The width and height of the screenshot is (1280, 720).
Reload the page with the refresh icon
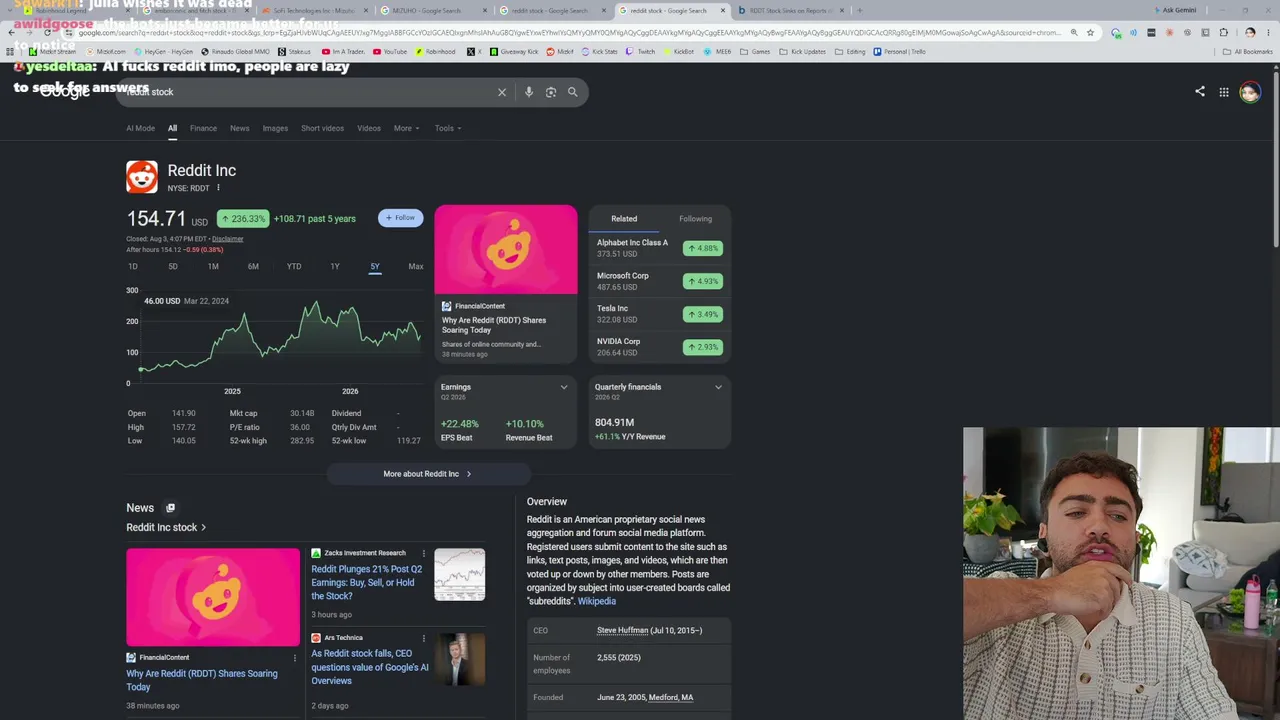(x=47, y=32)
